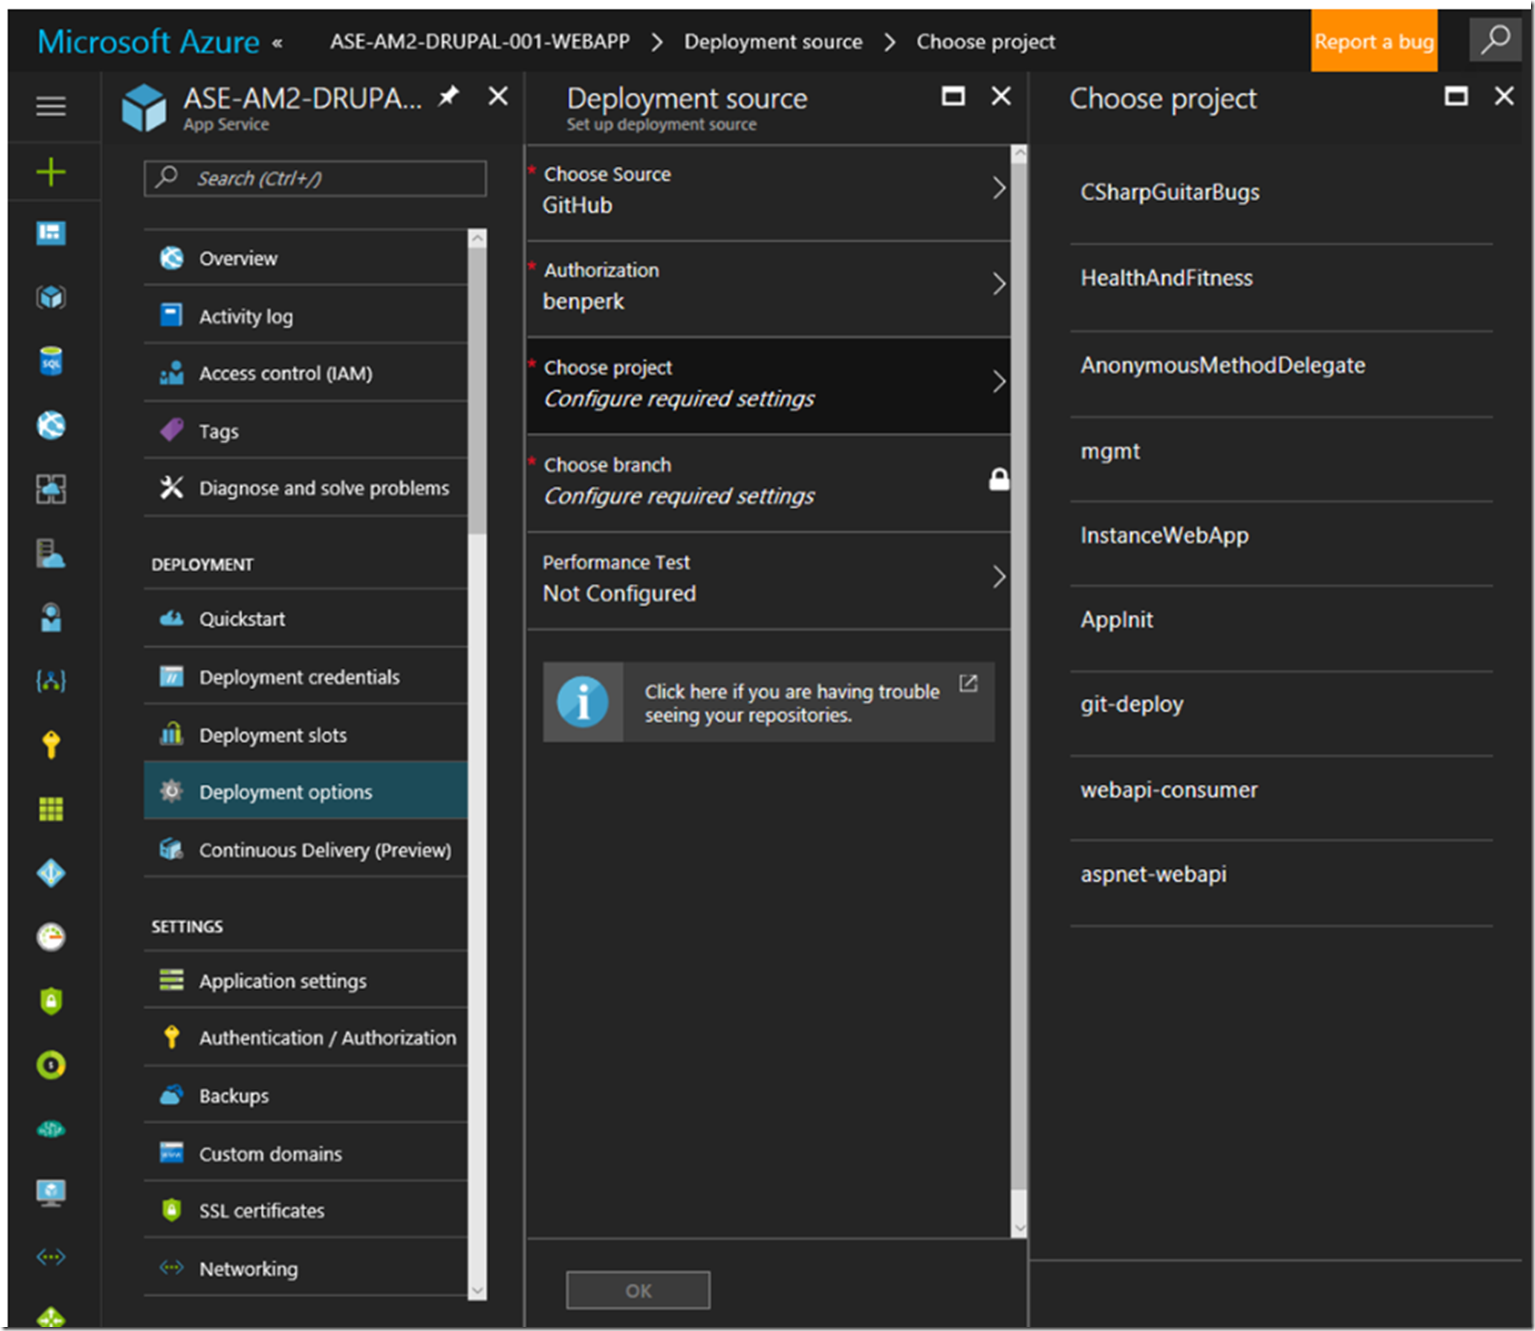
Task: Maximize the Deployment source blade
Action: (x=953, y=96)
